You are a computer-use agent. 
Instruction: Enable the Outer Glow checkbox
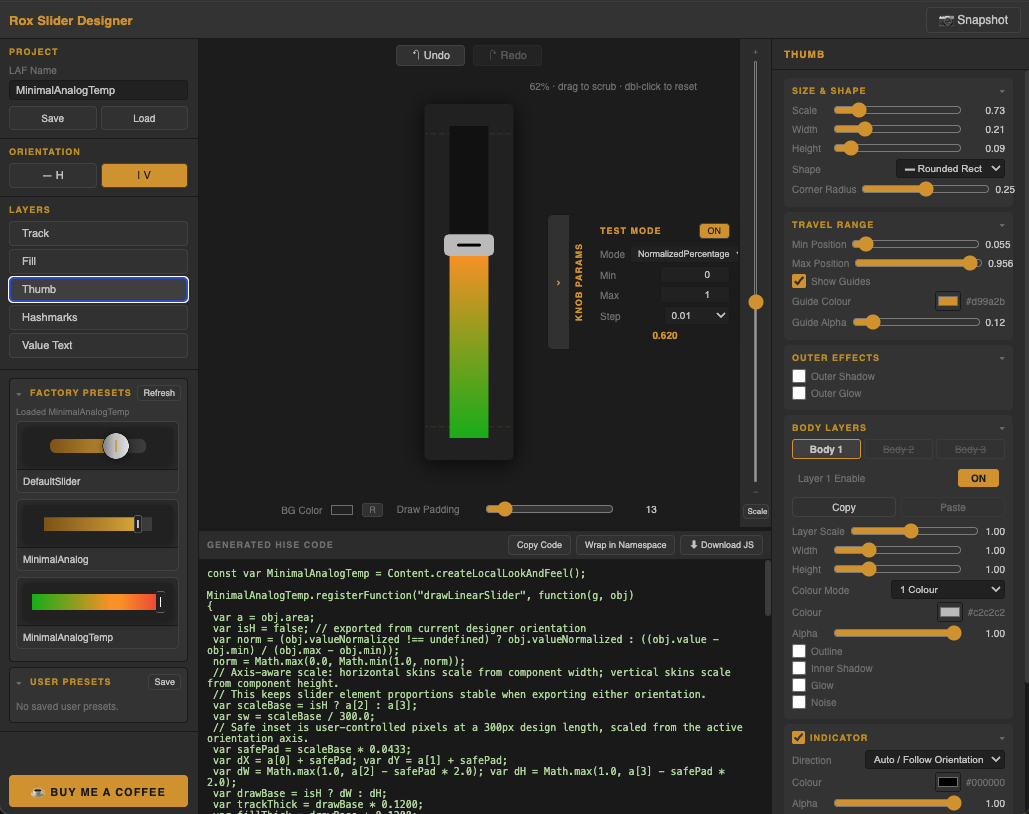(x=799, y=393)
